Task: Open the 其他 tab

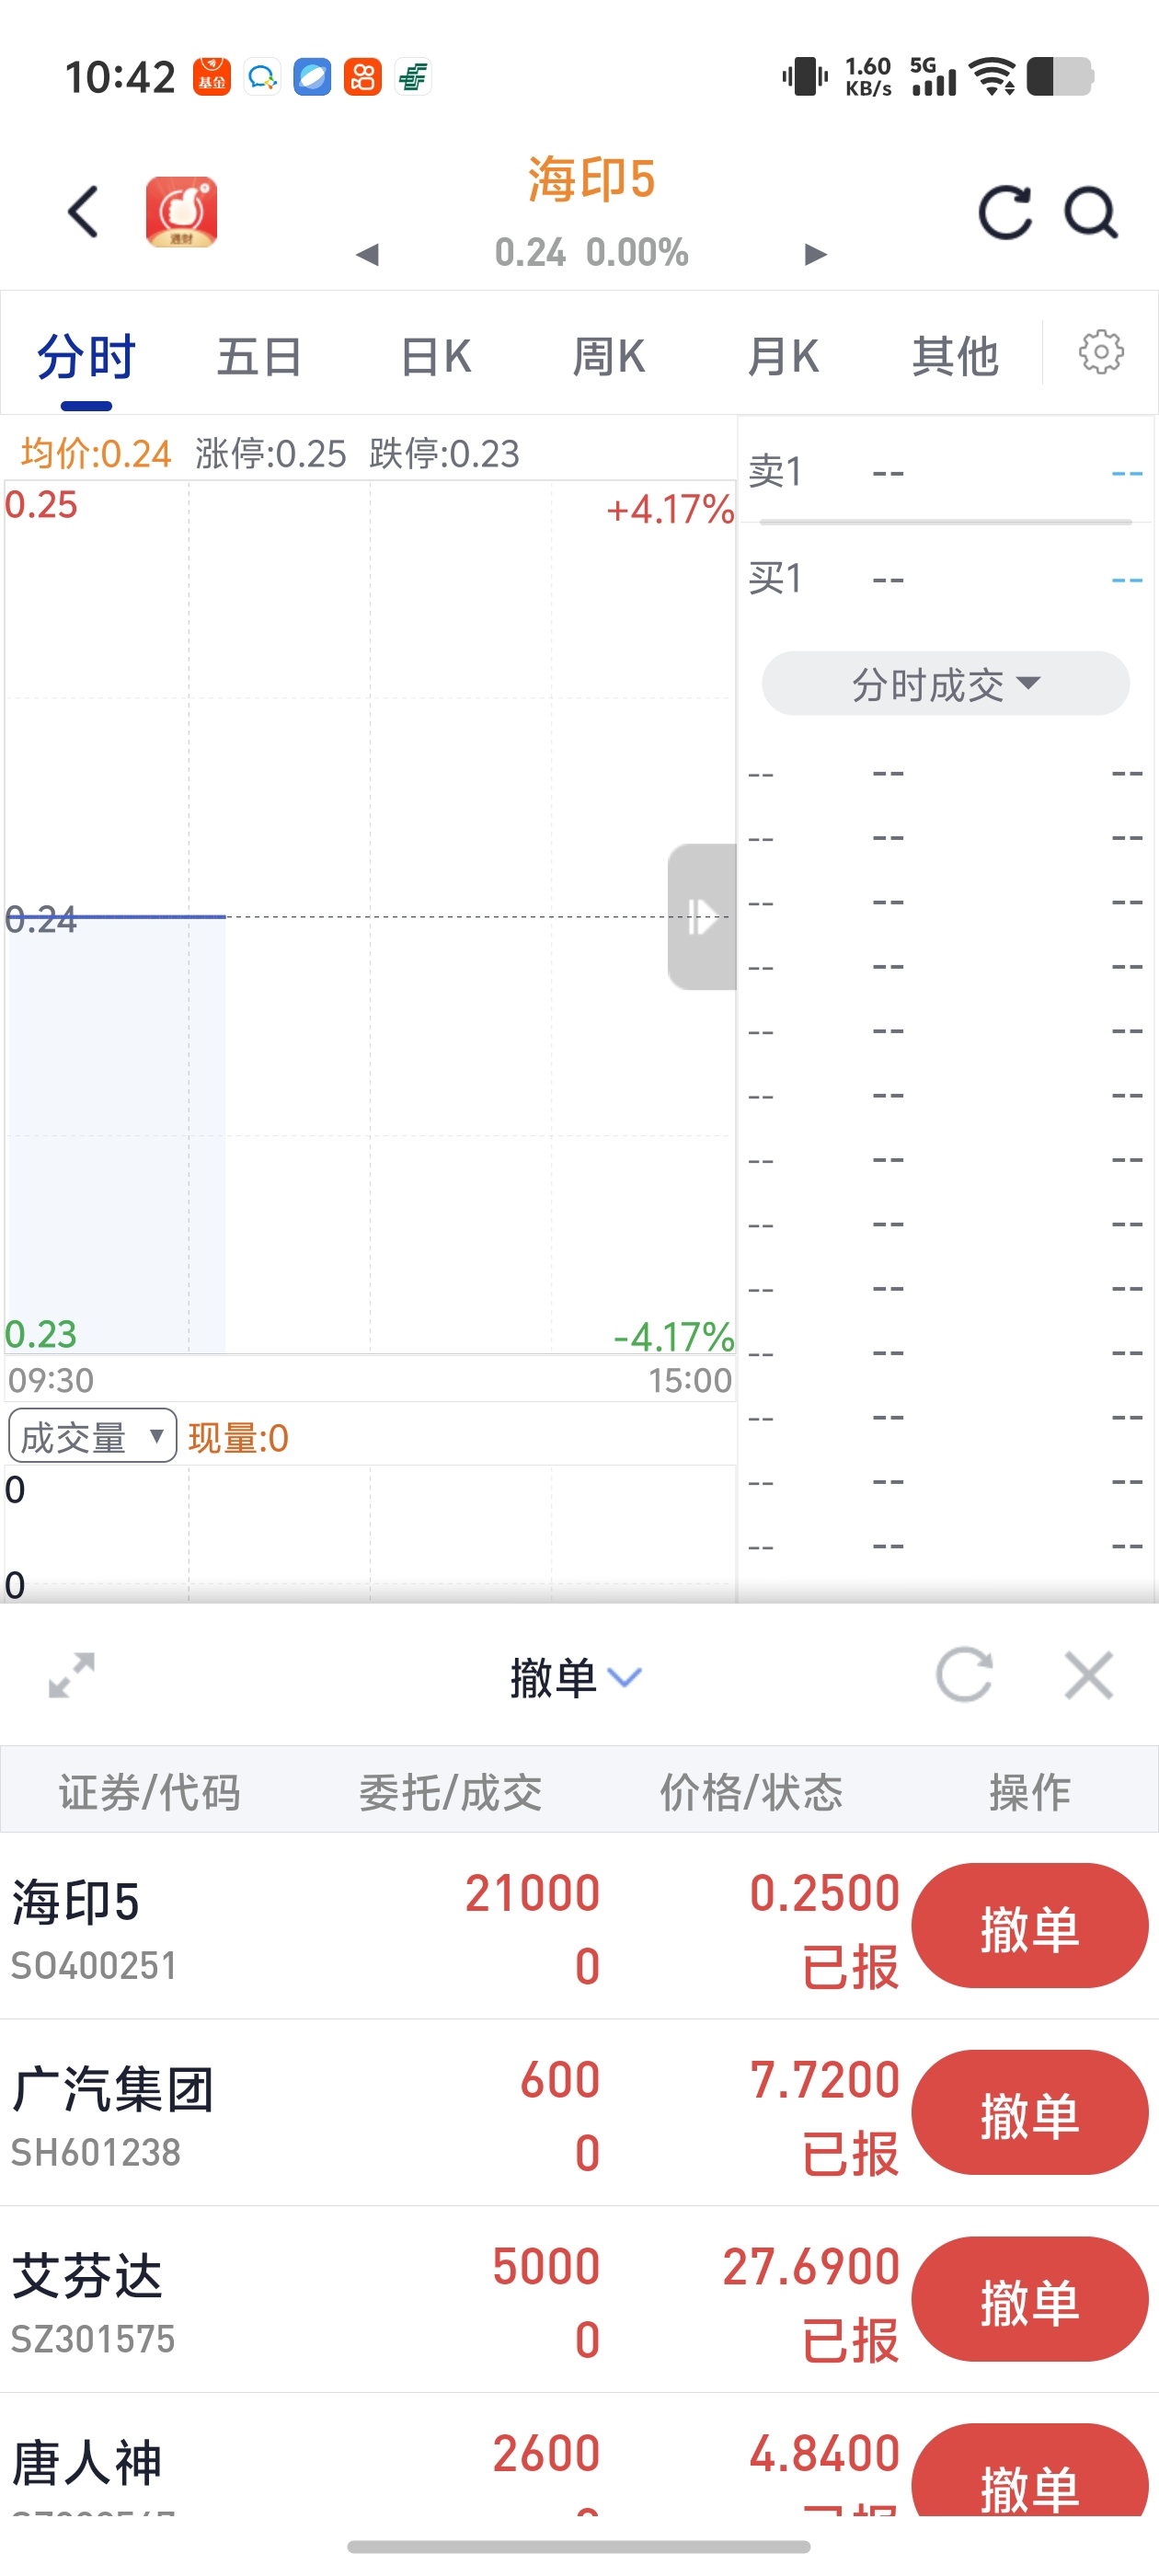Action: click(955, 357)
